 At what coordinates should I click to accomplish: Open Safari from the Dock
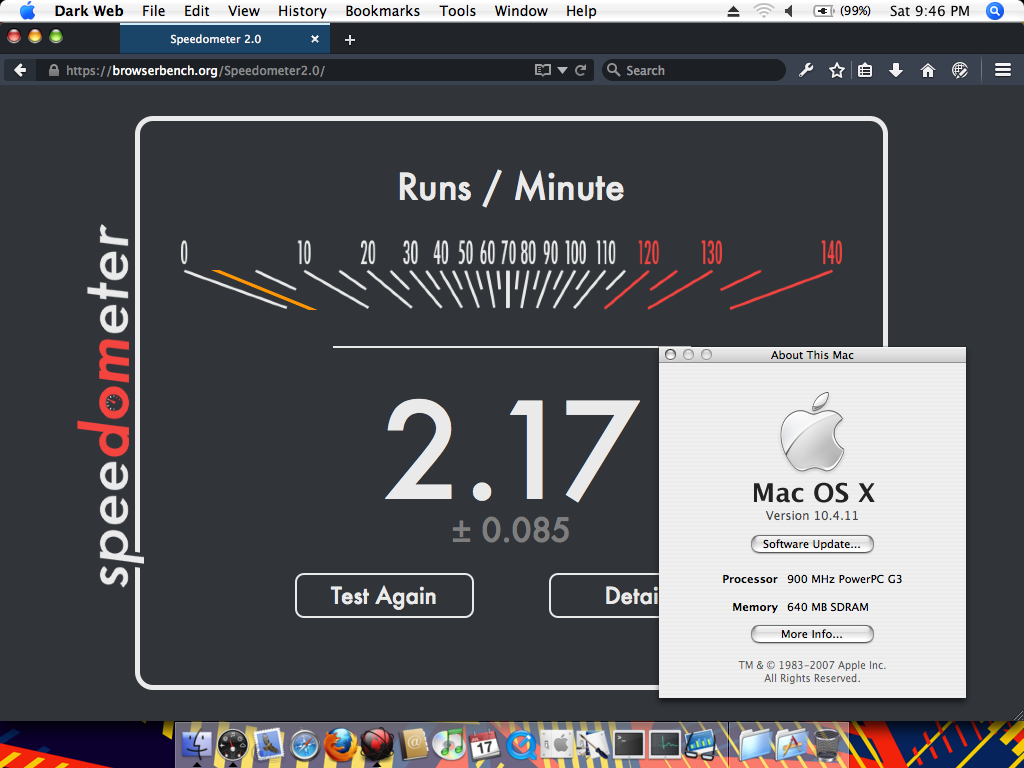[305, 744]
